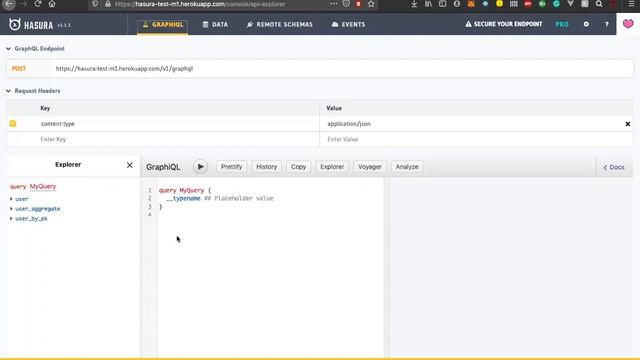Click the MyQuery name in Explorer

pos(43,186)
